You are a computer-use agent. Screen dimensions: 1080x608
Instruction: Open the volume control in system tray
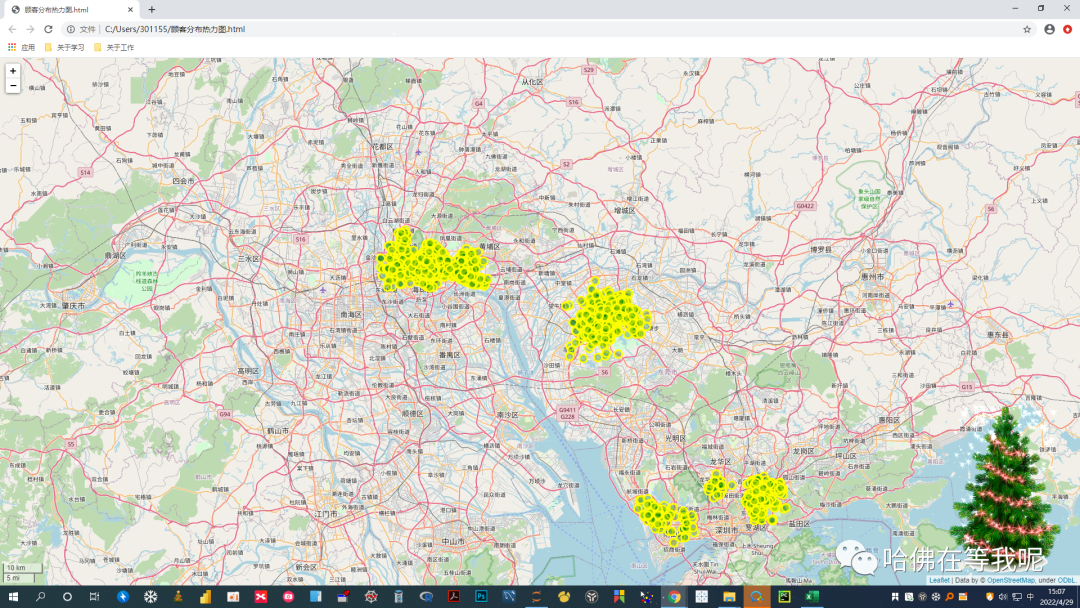click(x=1003, y=597)
